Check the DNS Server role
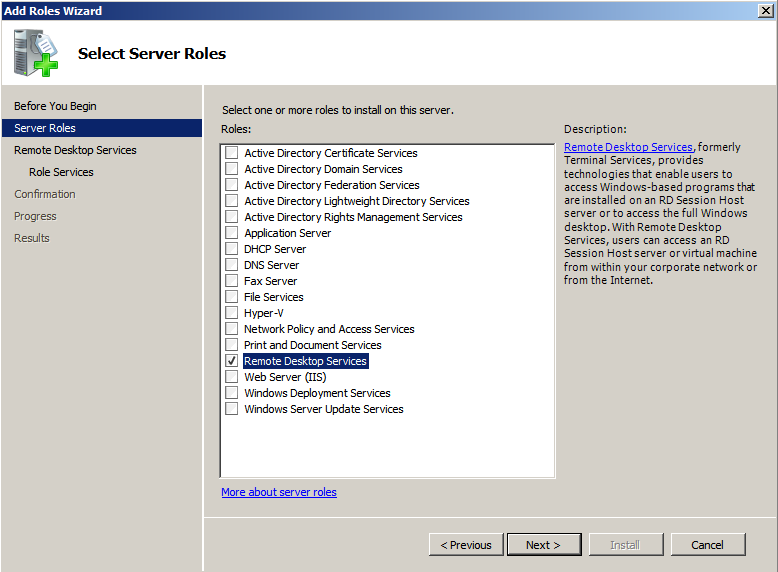 point(231,264)
